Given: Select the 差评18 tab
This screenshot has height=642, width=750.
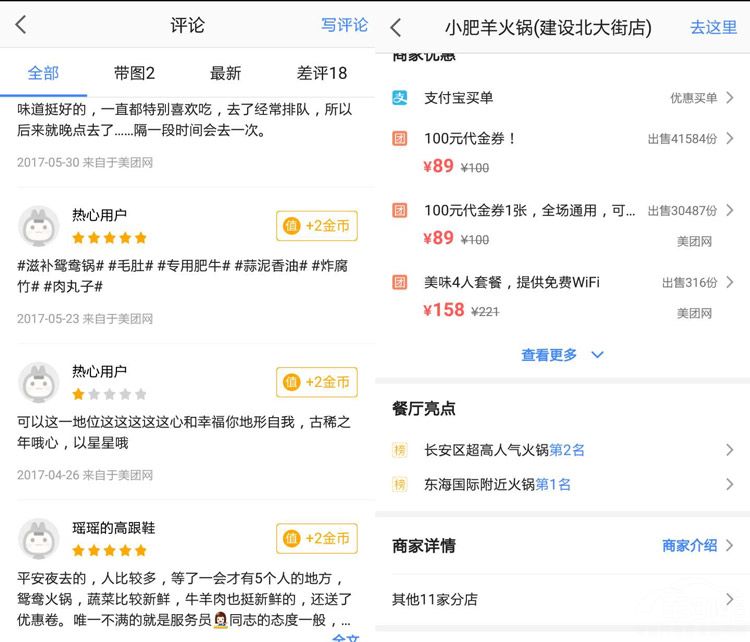Looking at the screenshot, I should (322, 73).
